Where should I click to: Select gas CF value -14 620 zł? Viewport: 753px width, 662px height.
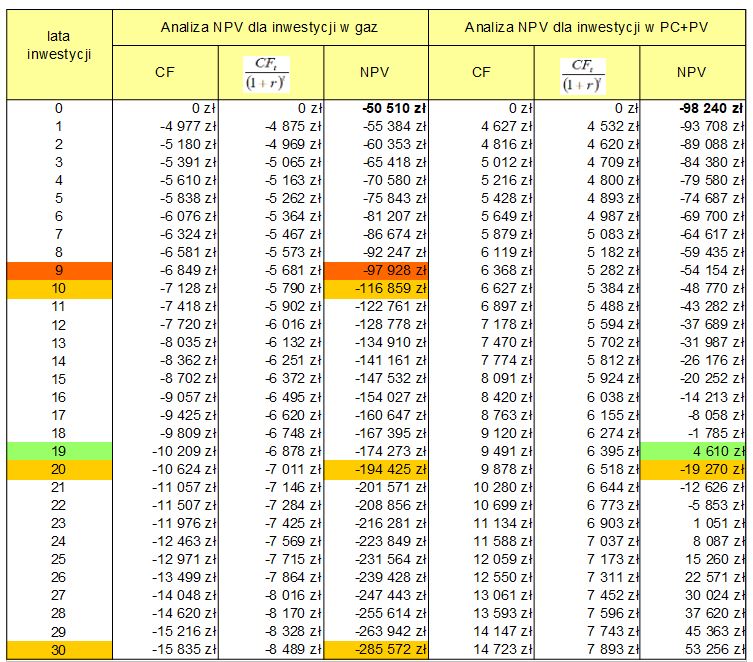(x=184, y=614)
